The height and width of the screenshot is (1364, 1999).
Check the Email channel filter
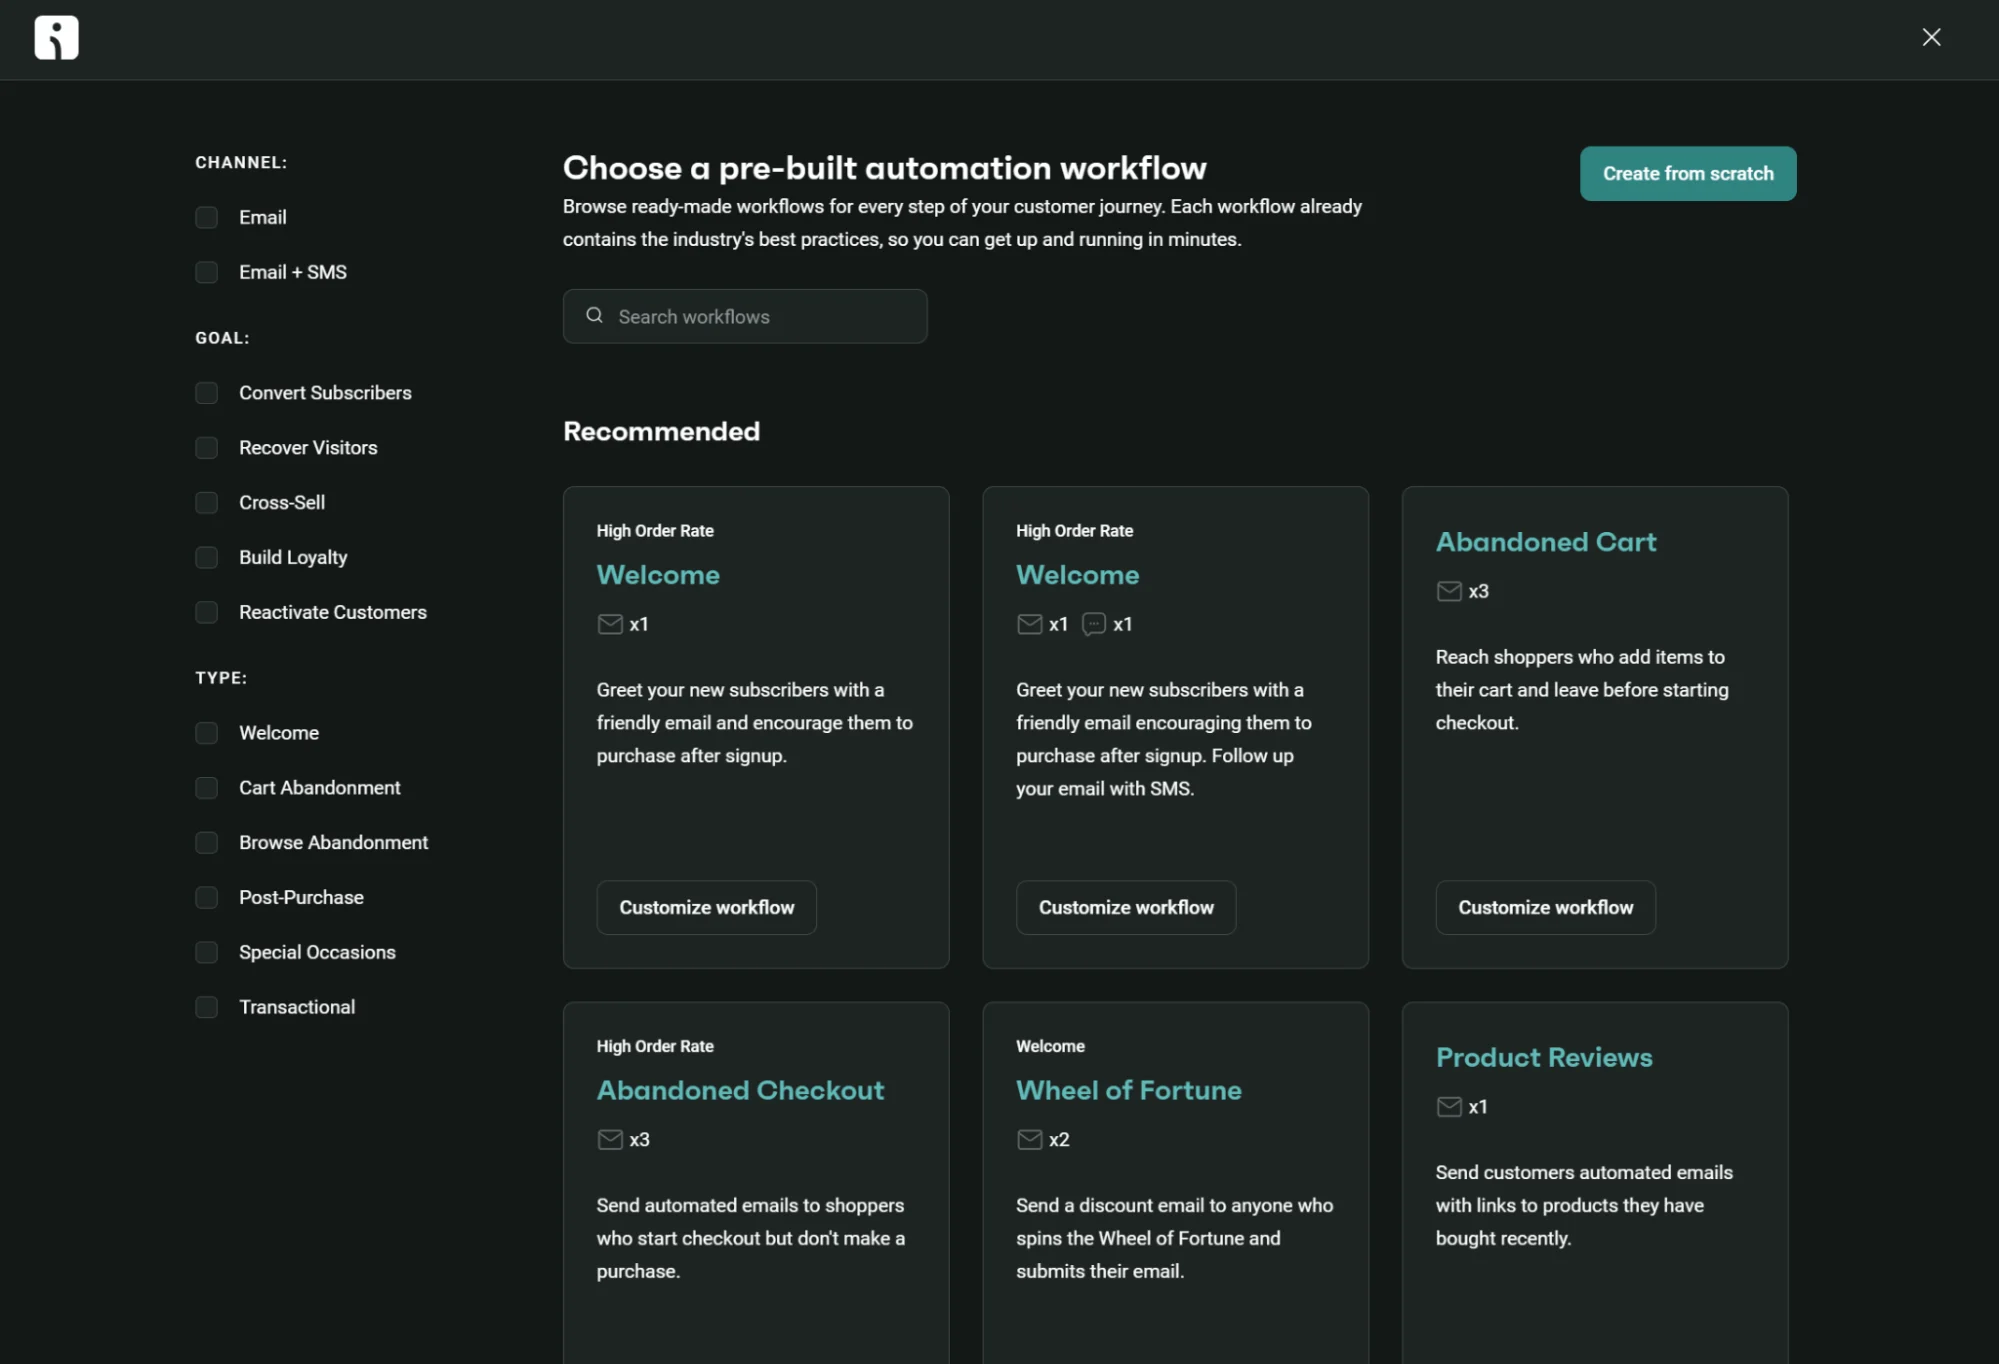coord(206,217)
